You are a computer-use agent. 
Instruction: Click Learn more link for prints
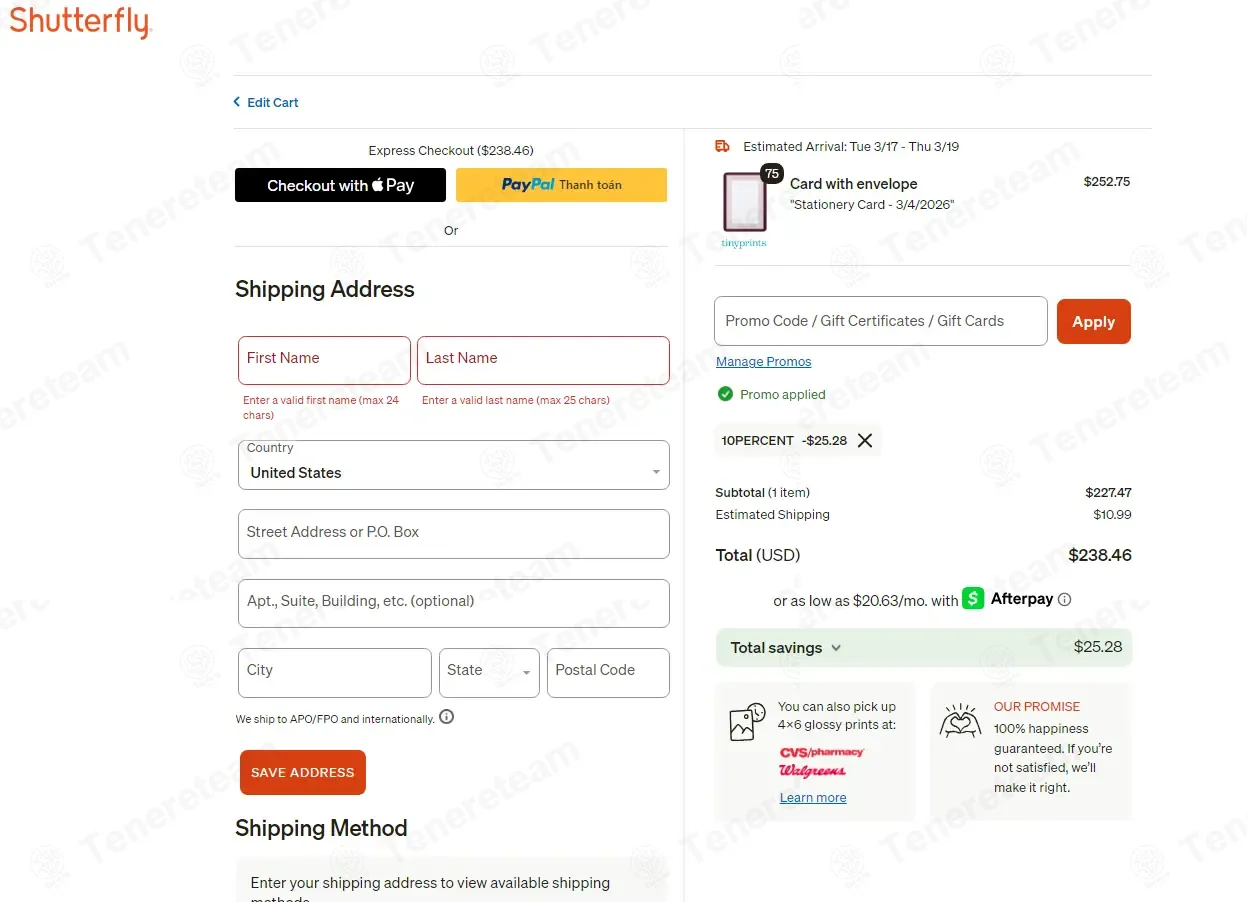[813, 798]
